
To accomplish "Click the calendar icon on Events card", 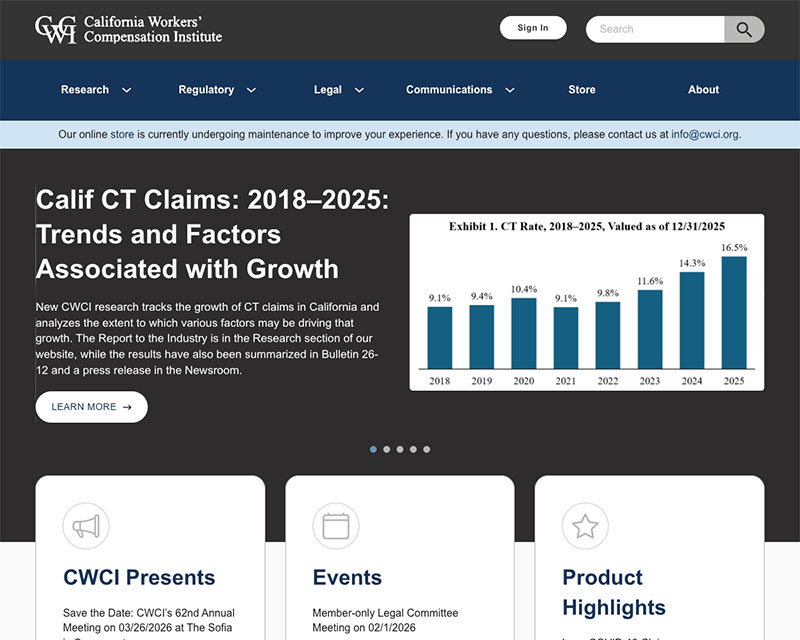I will [336, 526].
